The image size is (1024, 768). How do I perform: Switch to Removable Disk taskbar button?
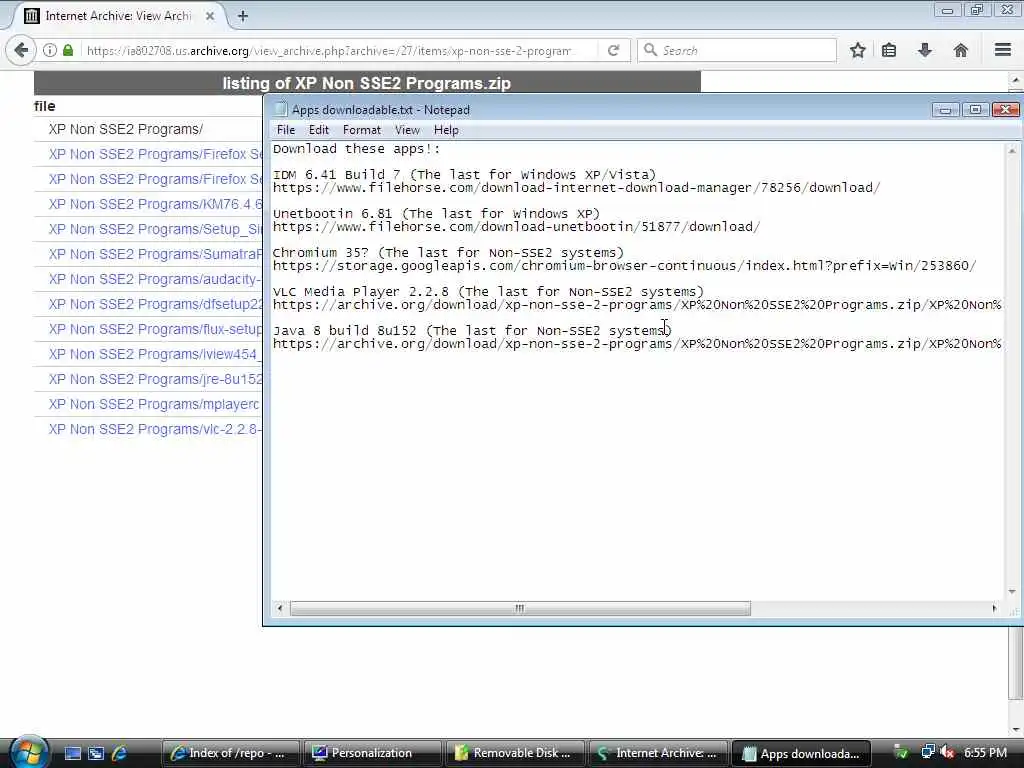coord(515,753)
